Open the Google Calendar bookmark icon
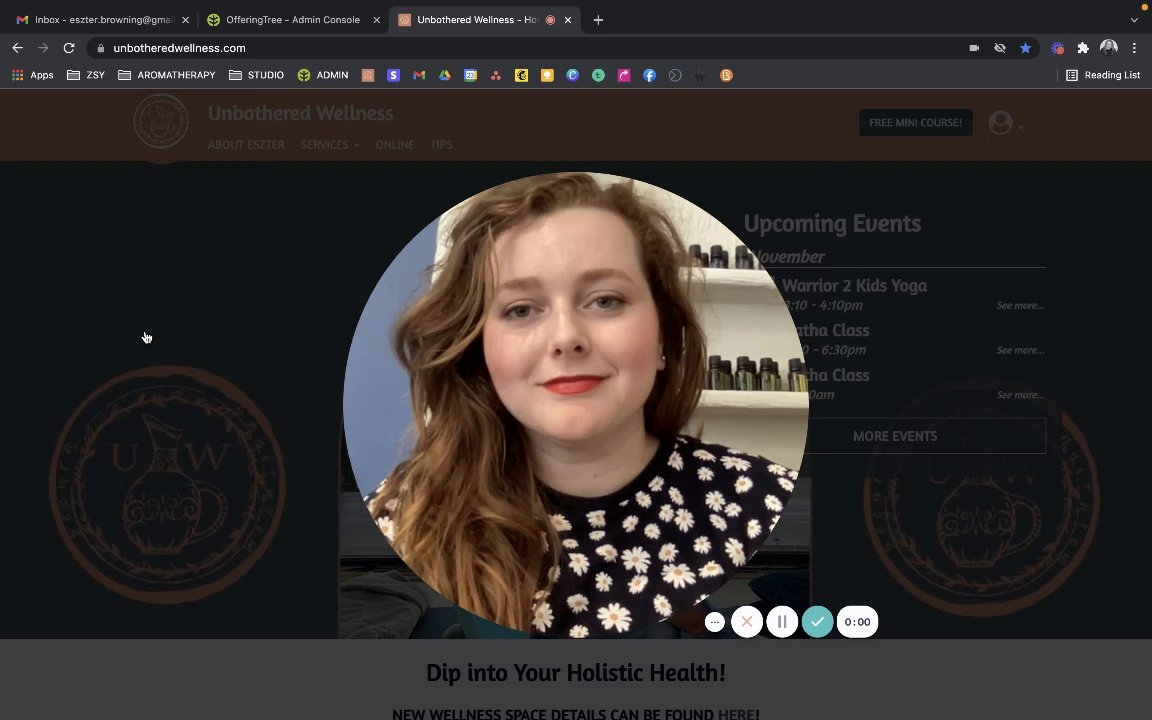The width and height of the screenshot is (1152, 720). coord(470,75)
